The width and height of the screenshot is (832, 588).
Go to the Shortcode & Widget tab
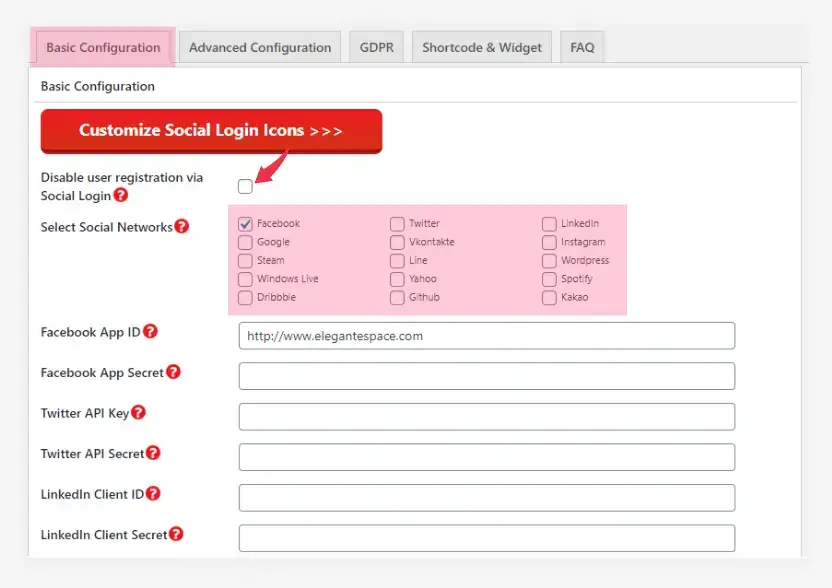coord(481,46)
